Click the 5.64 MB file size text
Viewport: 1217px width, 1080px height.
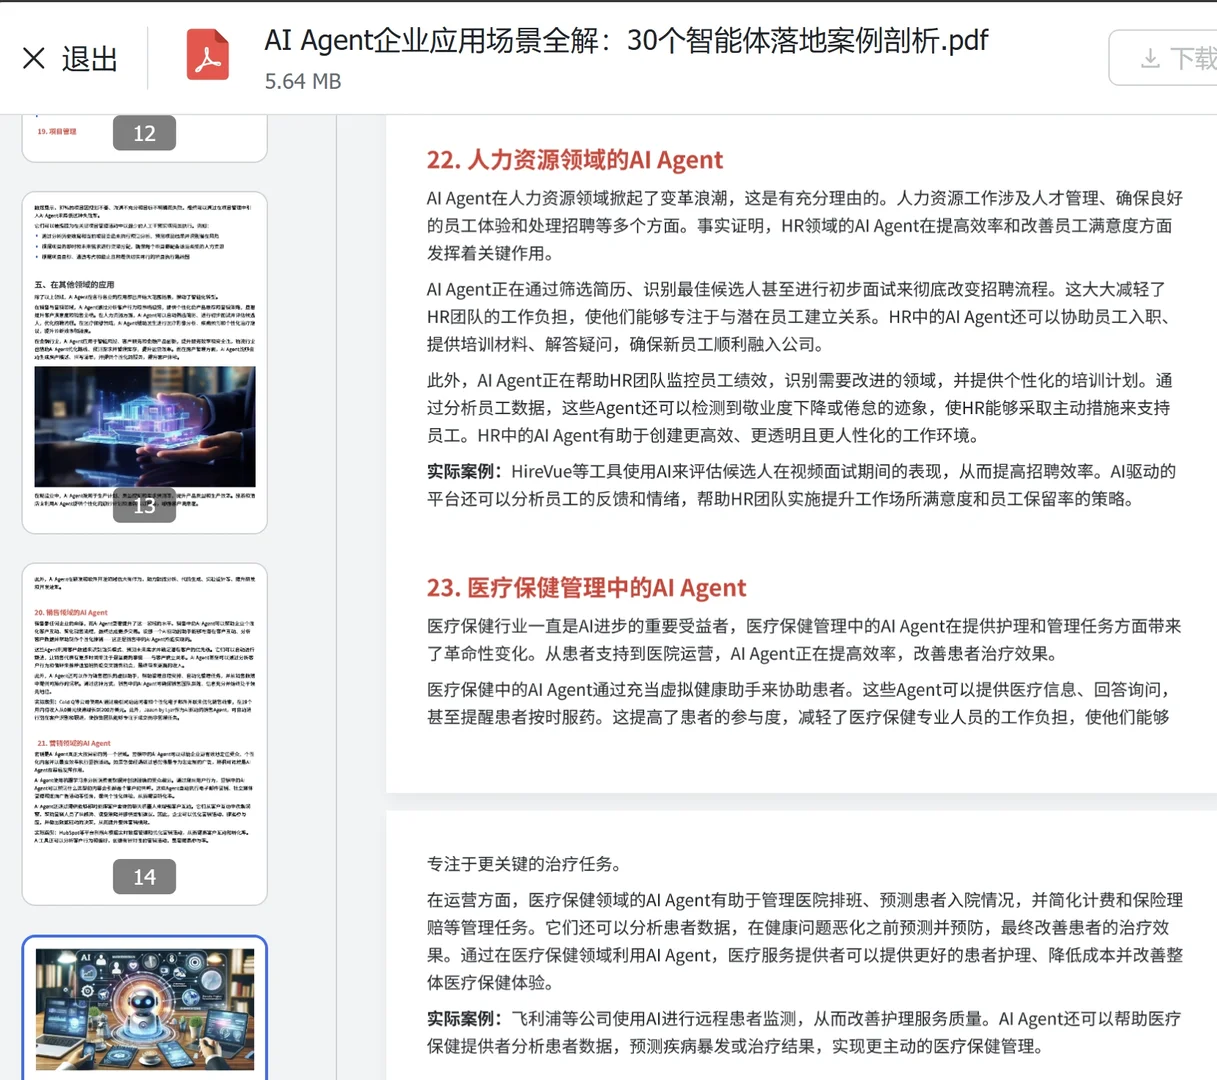pos(303,81)
